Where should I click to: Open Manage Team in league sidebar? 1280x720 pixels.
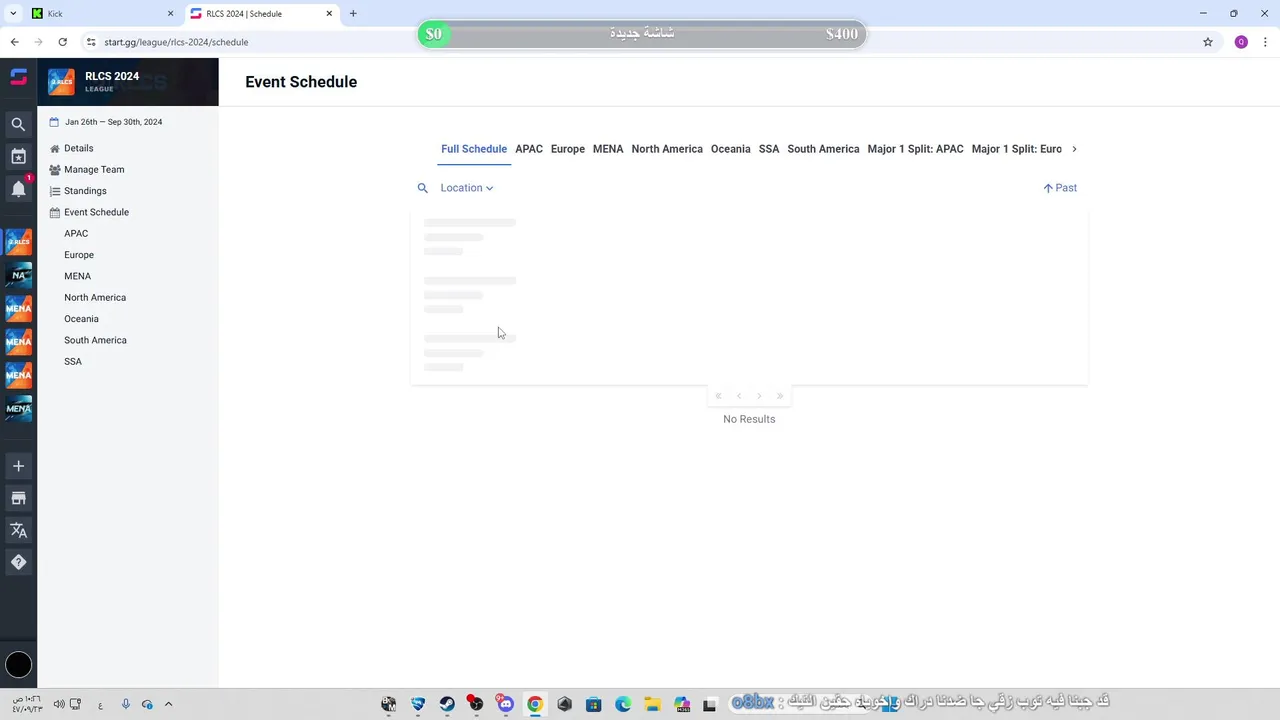click(x=94, y=169)
